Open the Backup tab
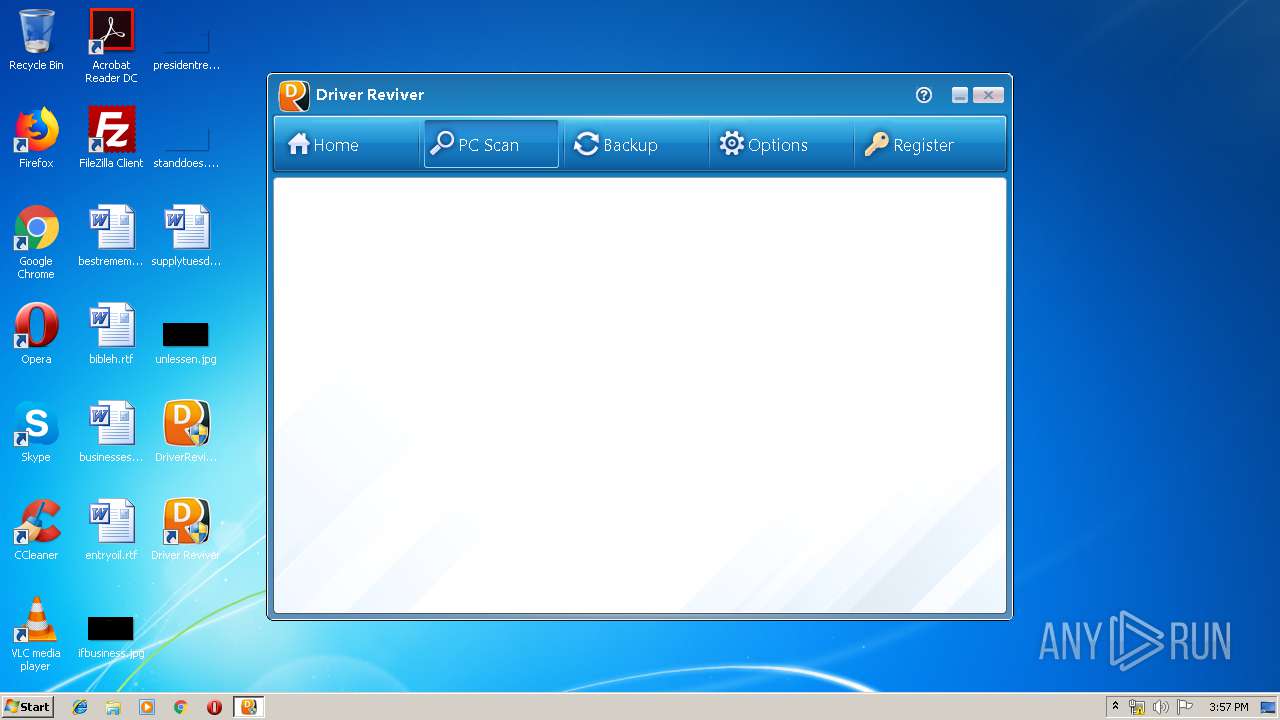 point(636,145)
